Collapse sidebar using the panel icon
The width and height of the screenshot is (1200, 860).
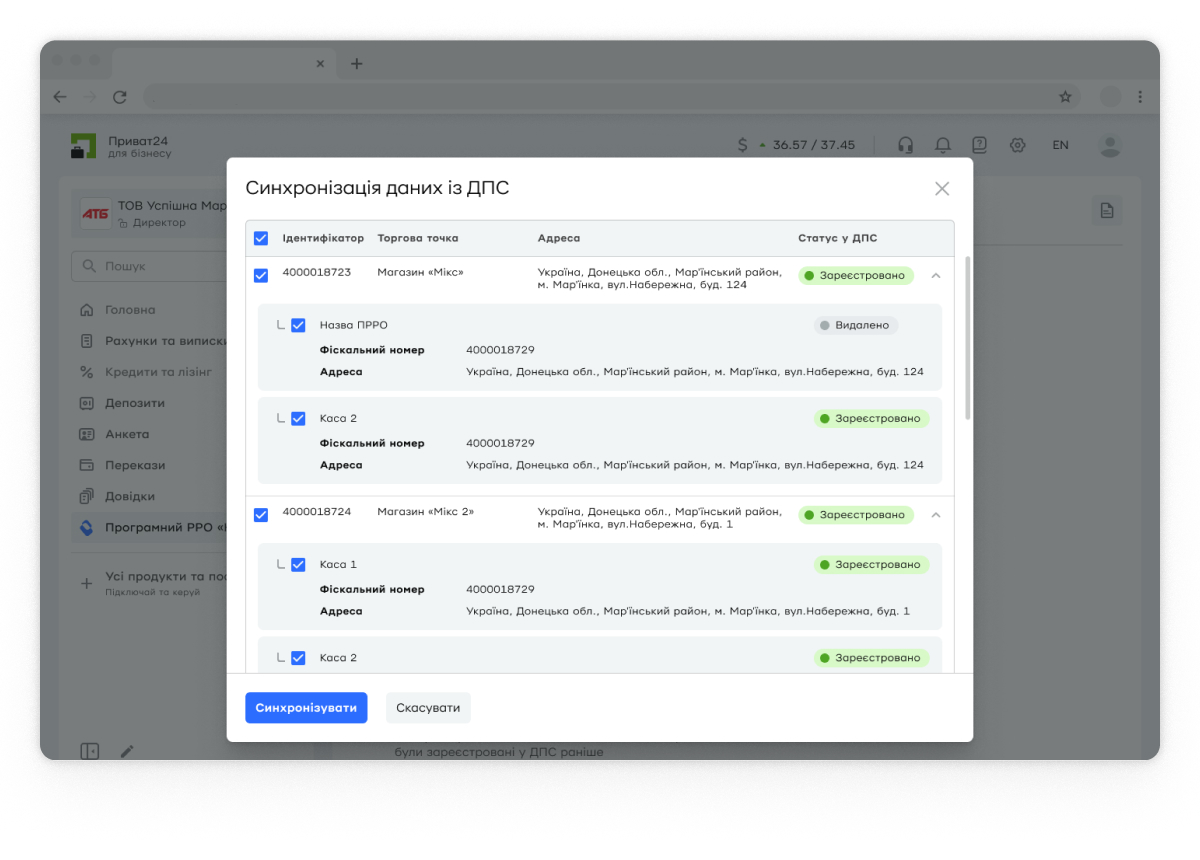pyautogui.click(x=90, y=751)
